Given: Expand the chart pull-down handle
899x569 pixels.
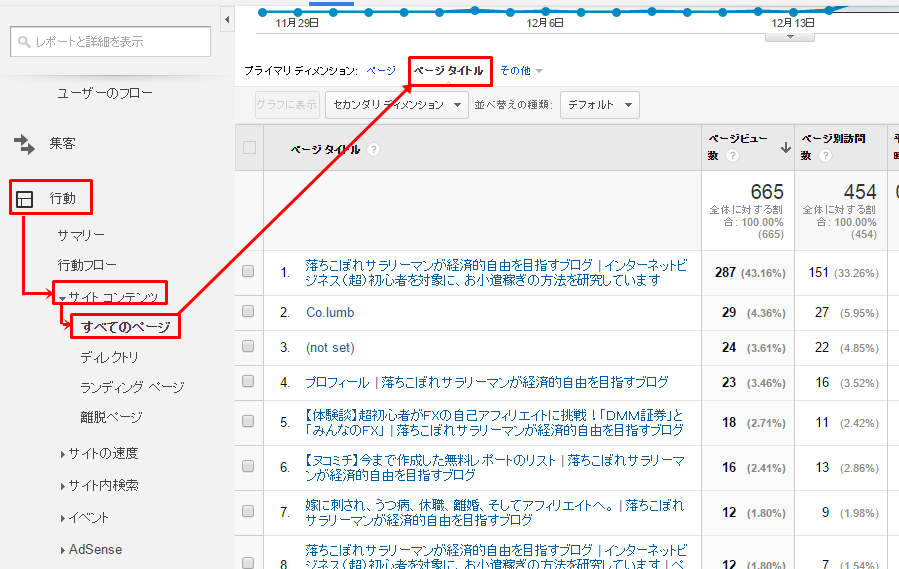Looking at the screenshot, I should tap(790, 37).
